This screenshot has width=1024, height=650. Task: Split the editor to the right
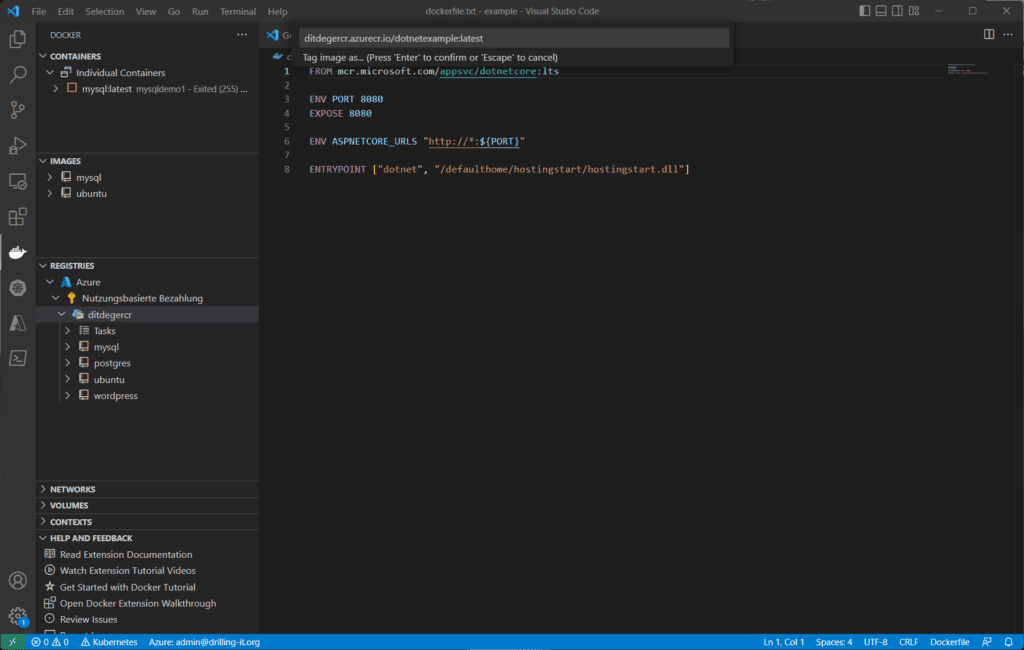(x=989, y=35)
